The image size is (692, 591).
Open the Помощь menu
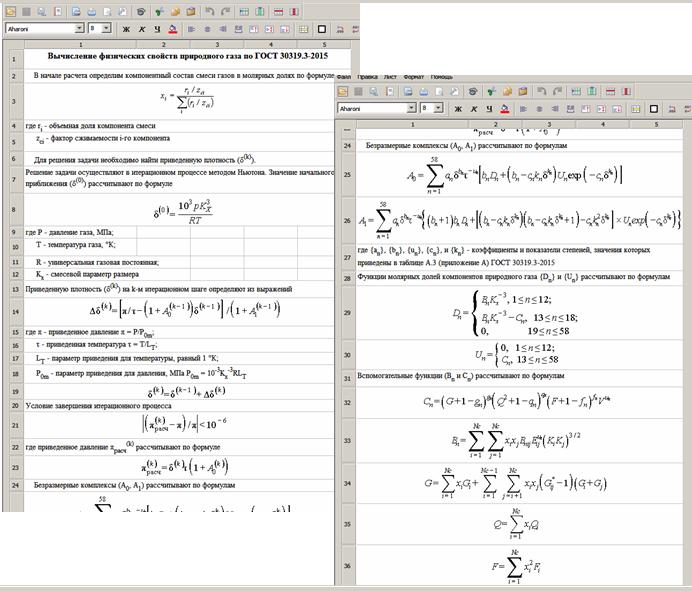pyautogui.click(x=441, y=76)
